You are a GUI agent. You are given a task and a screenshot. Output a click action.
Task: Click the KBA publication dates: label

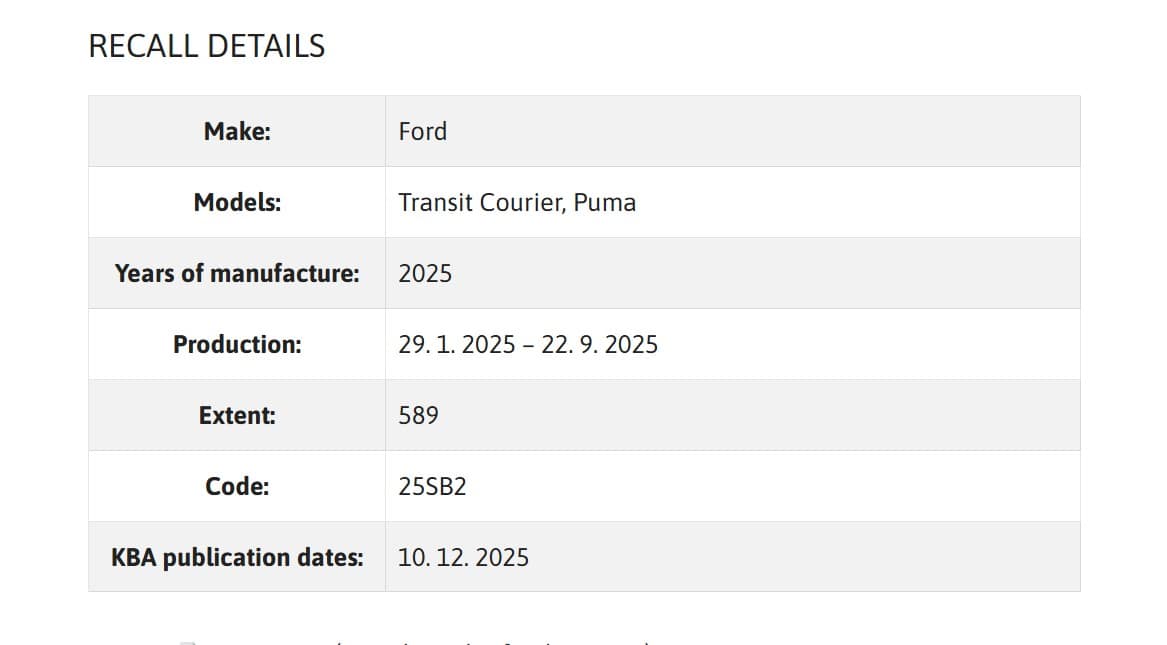point(237,557)
